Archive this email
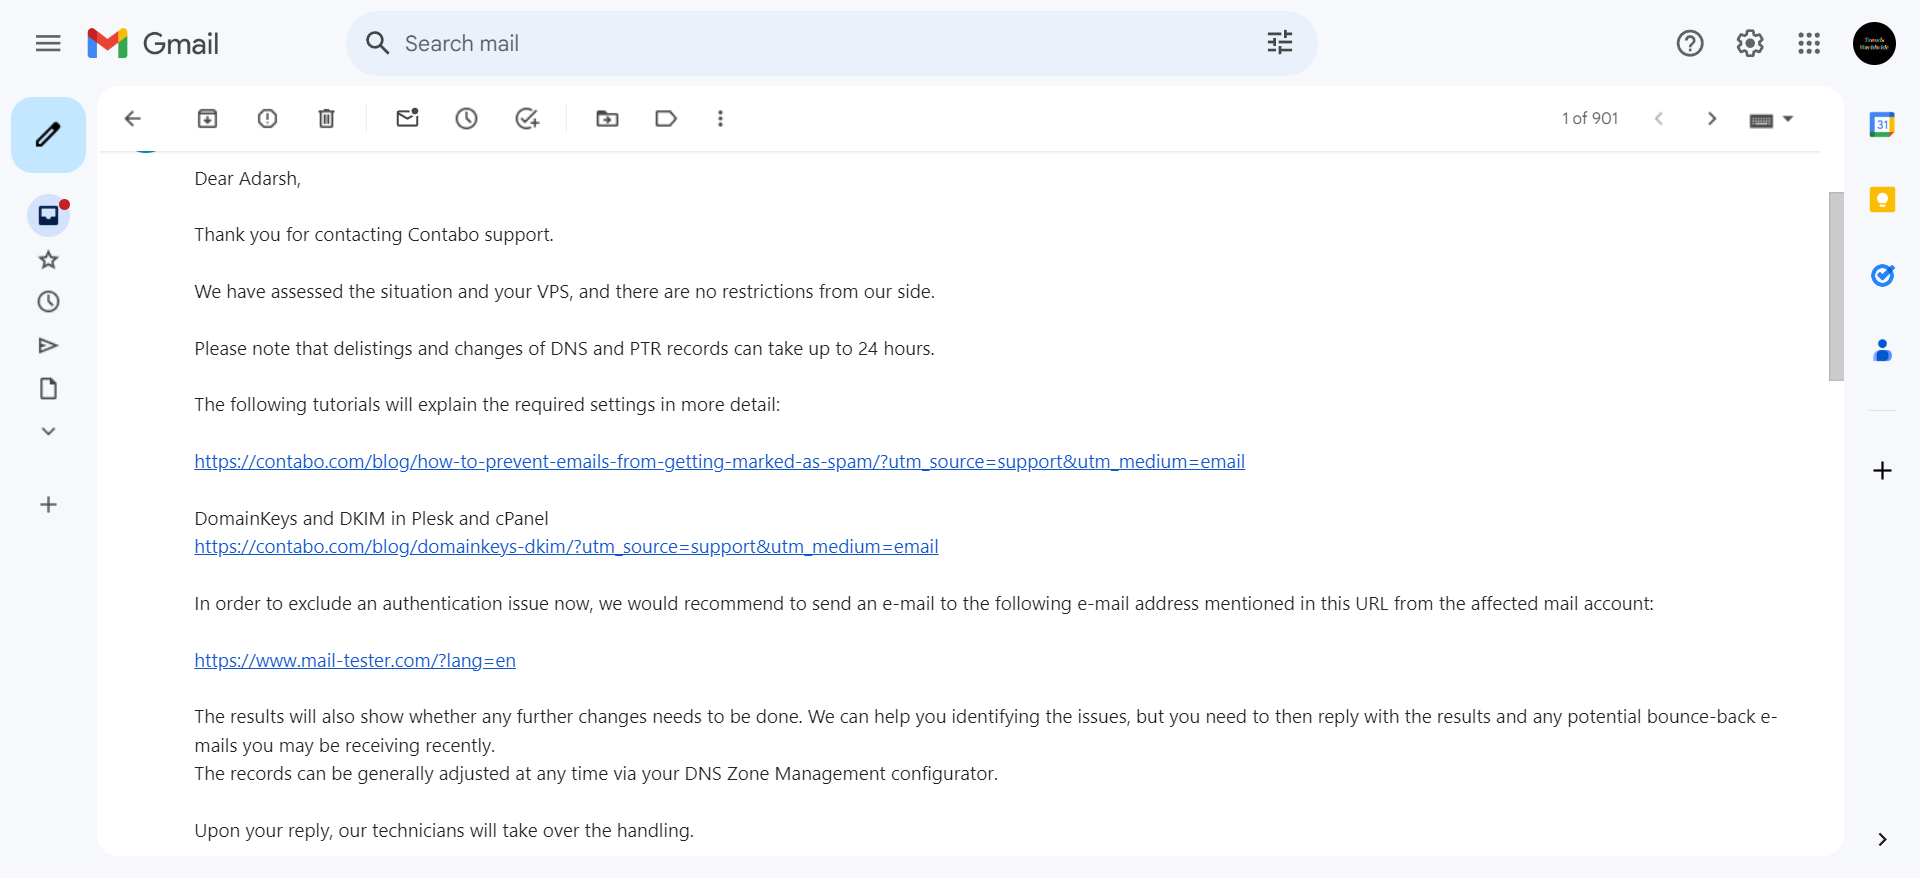 207,119
